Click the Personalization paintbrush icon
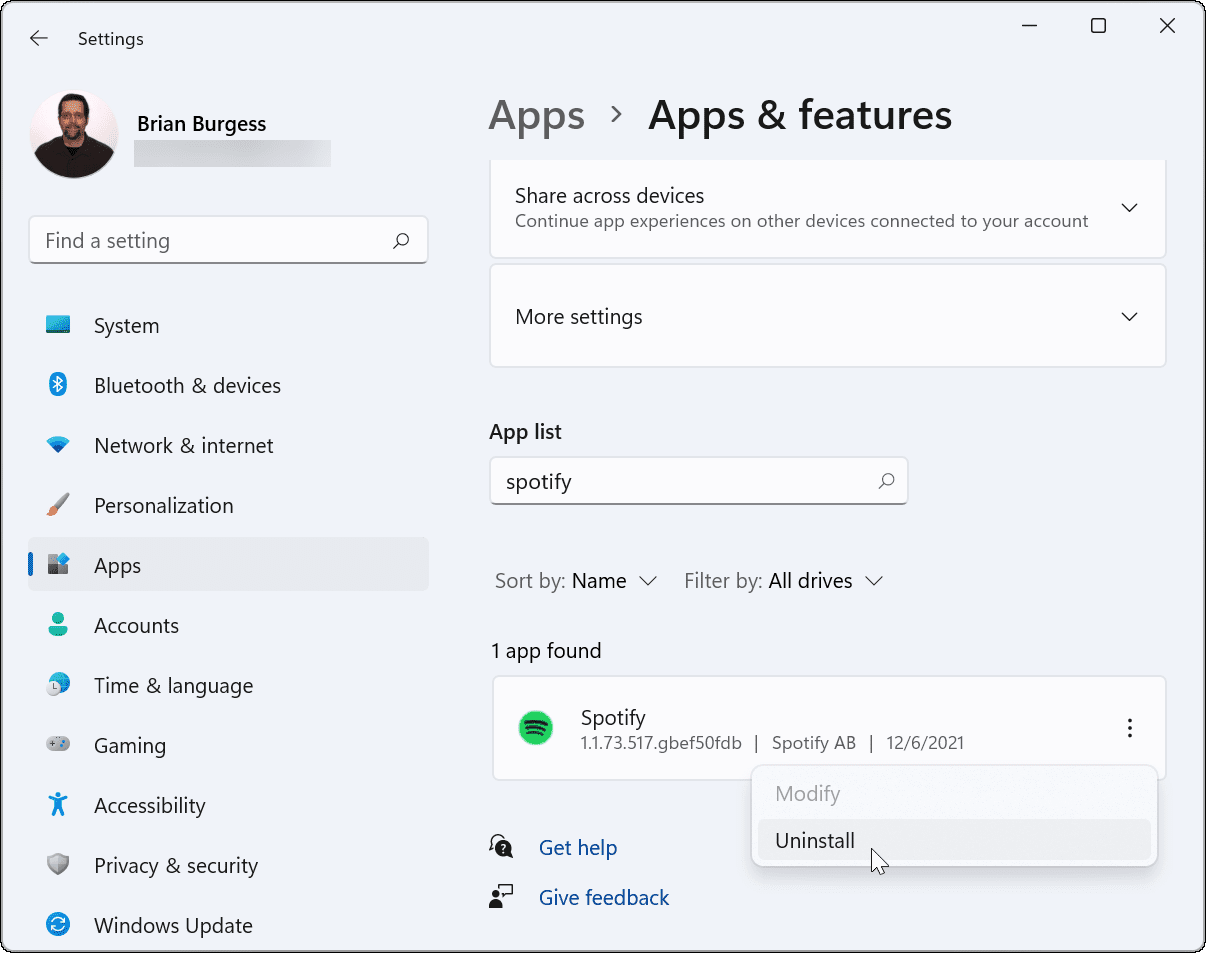1206x953 pixels. 58,505
